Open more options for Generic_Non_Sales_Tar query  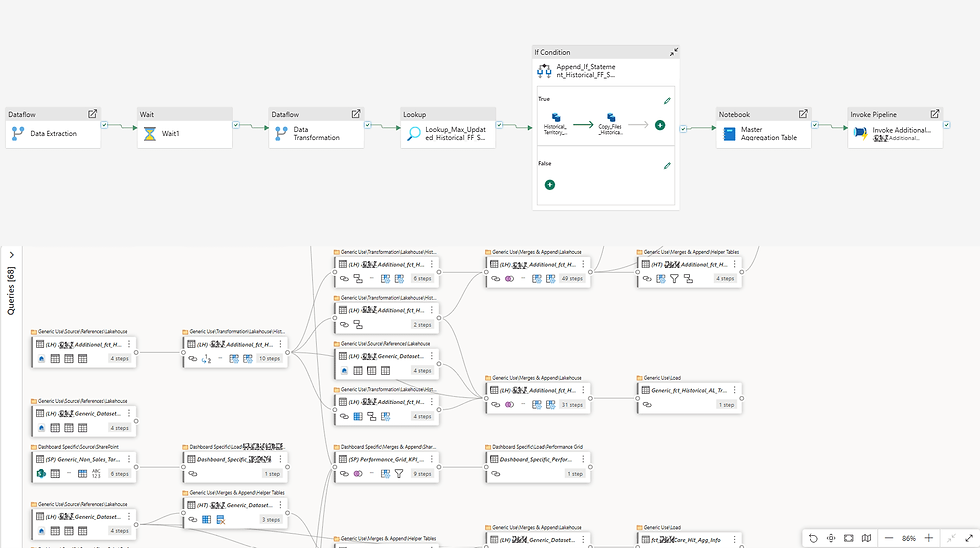coord(129,459)
